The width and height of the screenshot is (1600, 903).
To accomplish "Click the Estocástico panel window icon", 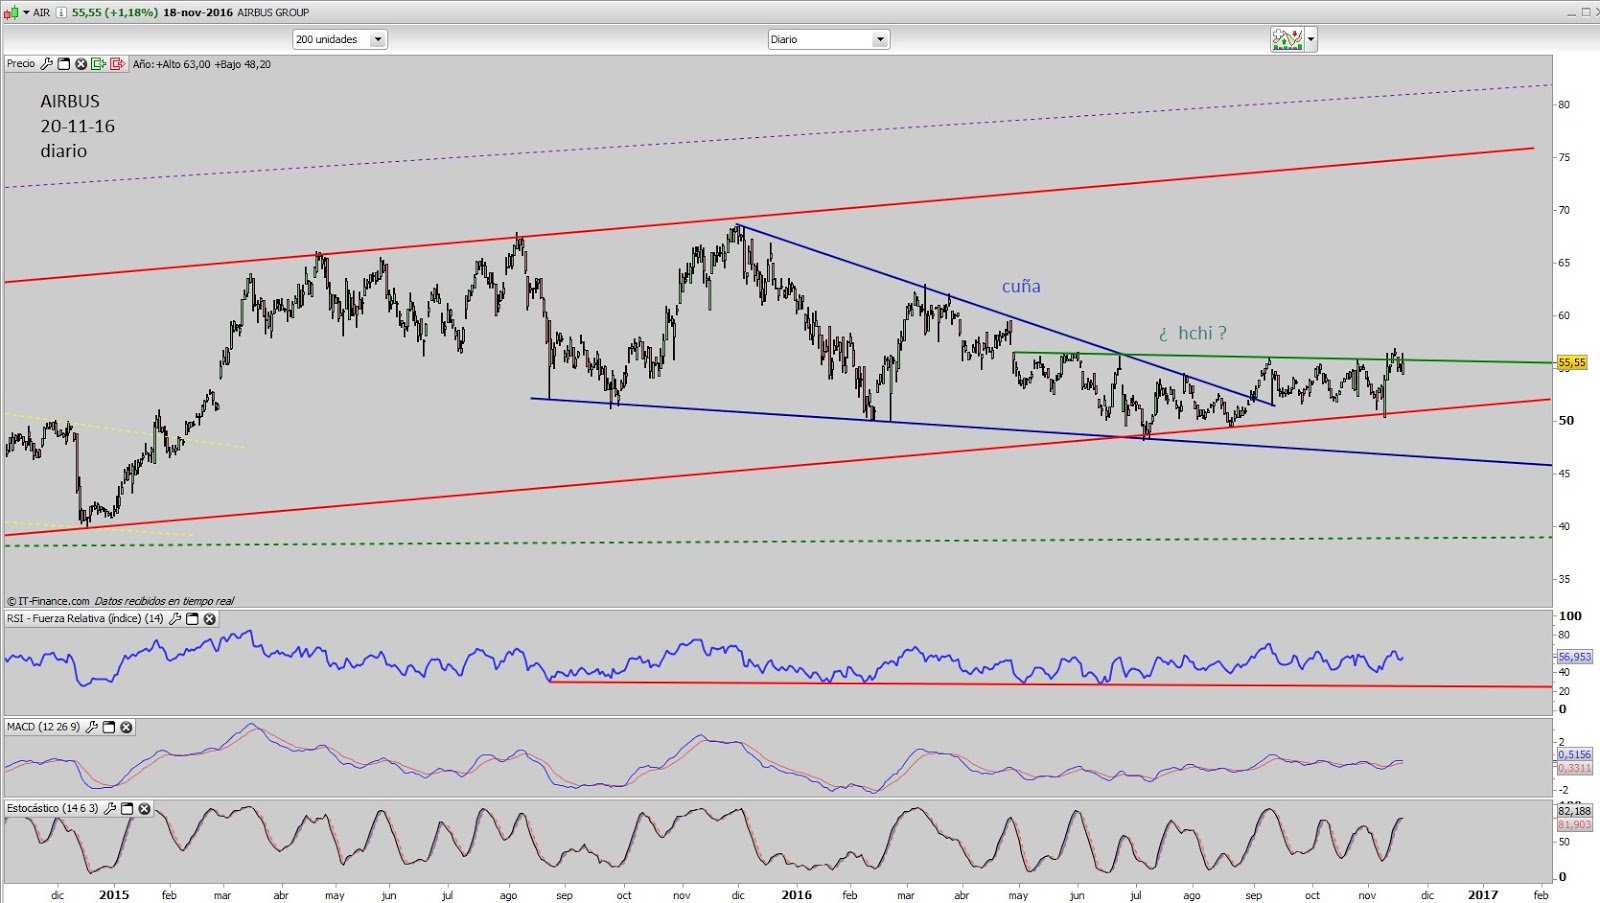I will pyautogui.click(x=127, y=808).
